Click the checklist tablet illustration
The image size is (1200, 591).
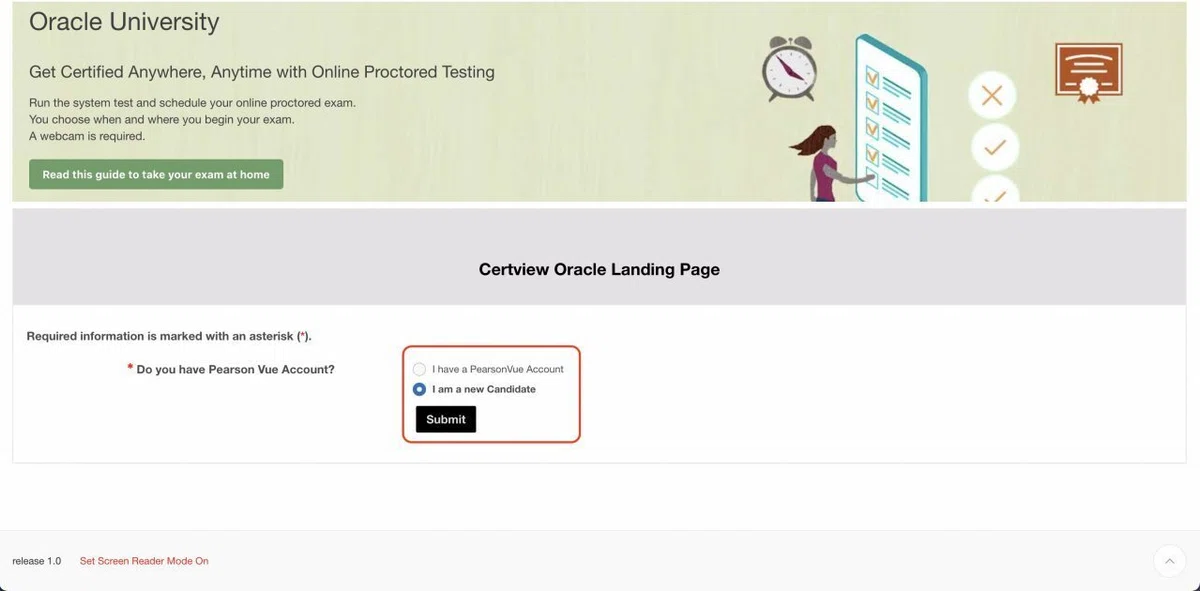point(891,119)
